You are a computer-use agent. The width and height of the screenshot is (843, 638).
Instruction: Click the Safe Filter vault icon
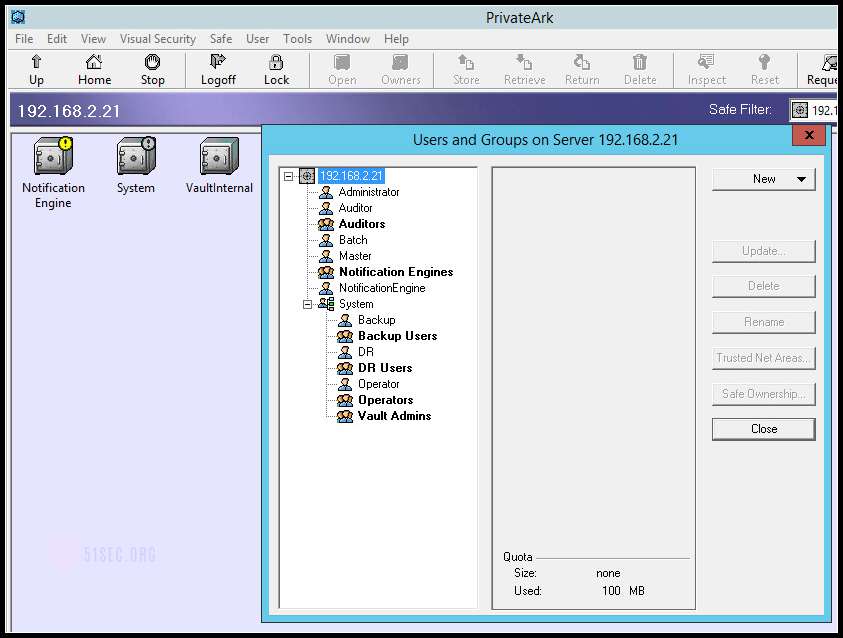point(799,110)
